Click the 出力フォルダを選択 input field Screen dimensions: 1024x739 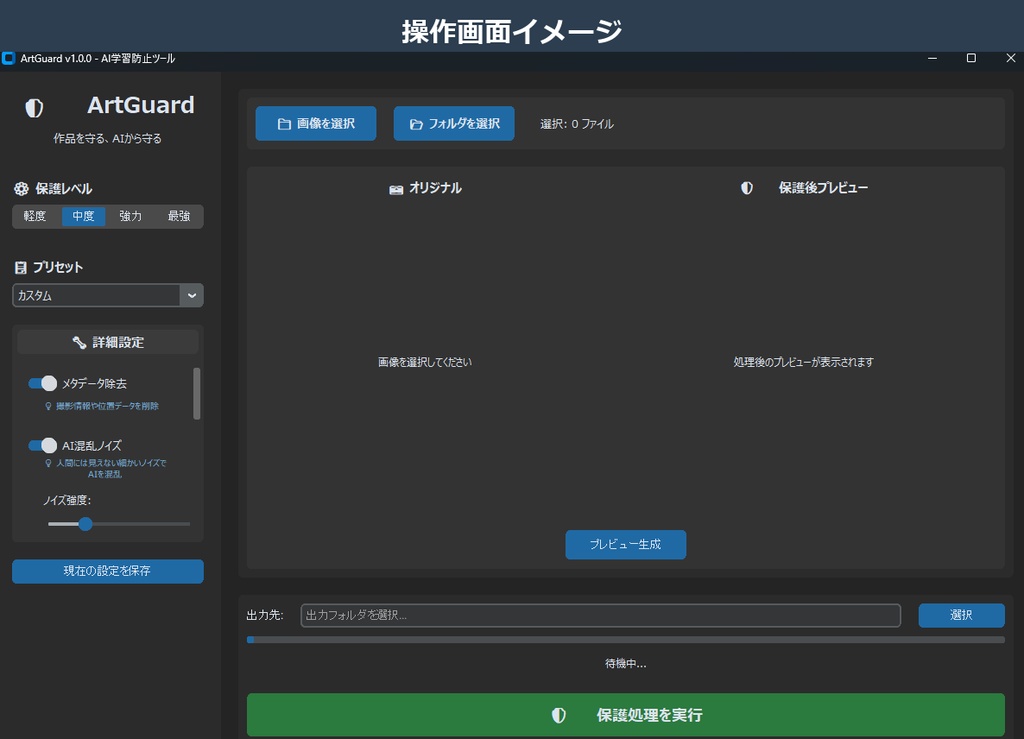click(x=599, y=615)
